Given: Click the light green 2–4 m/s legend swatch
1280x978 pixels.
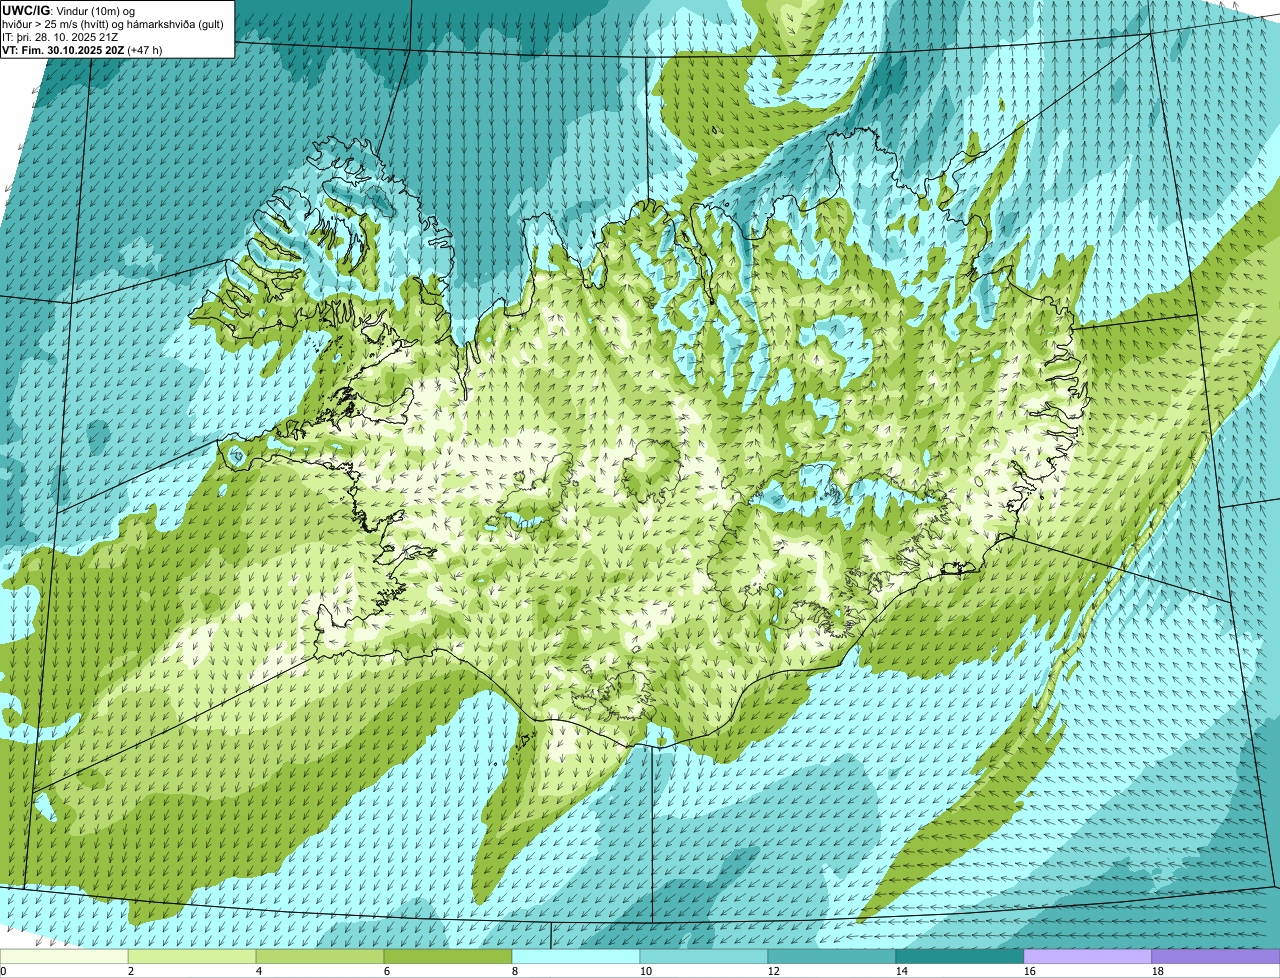Looking at the screenshot, I should (x=192, y=957).
